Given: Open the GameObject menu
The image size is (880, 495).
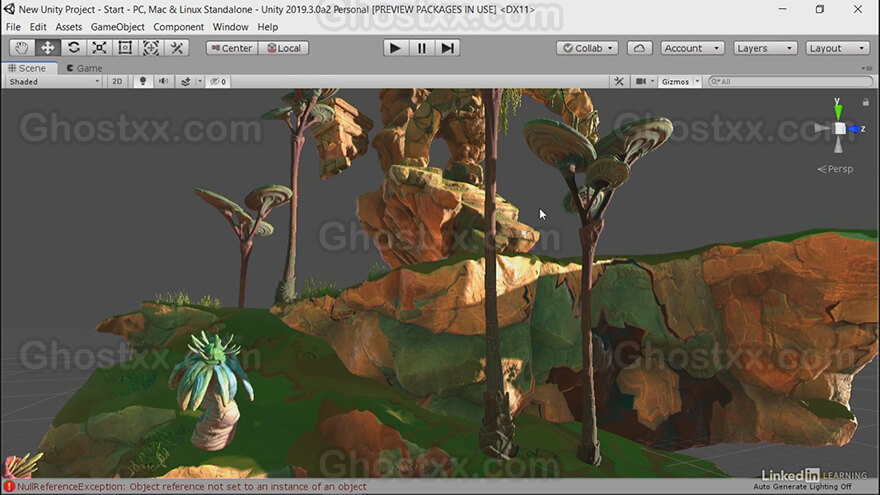Looking at the screenshot, I should coord(117,26).
